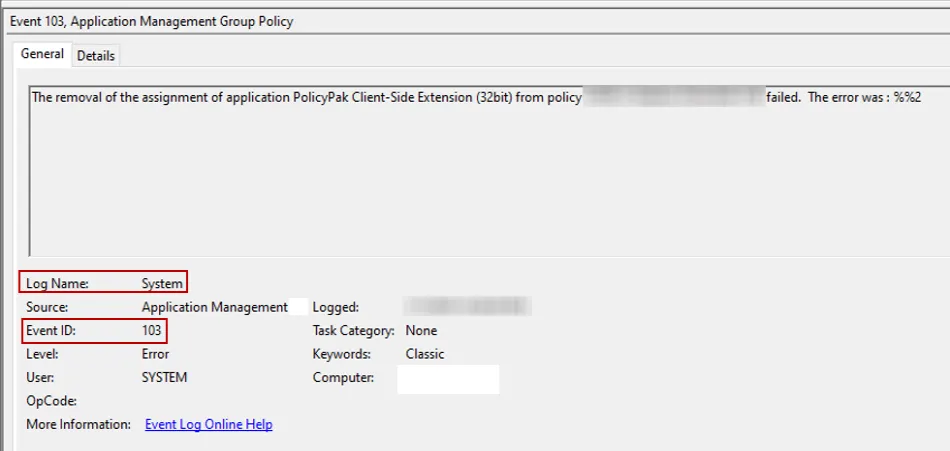950x451 pixels.
Task: Click the blank Computer name field
Action: pos(447,379)
